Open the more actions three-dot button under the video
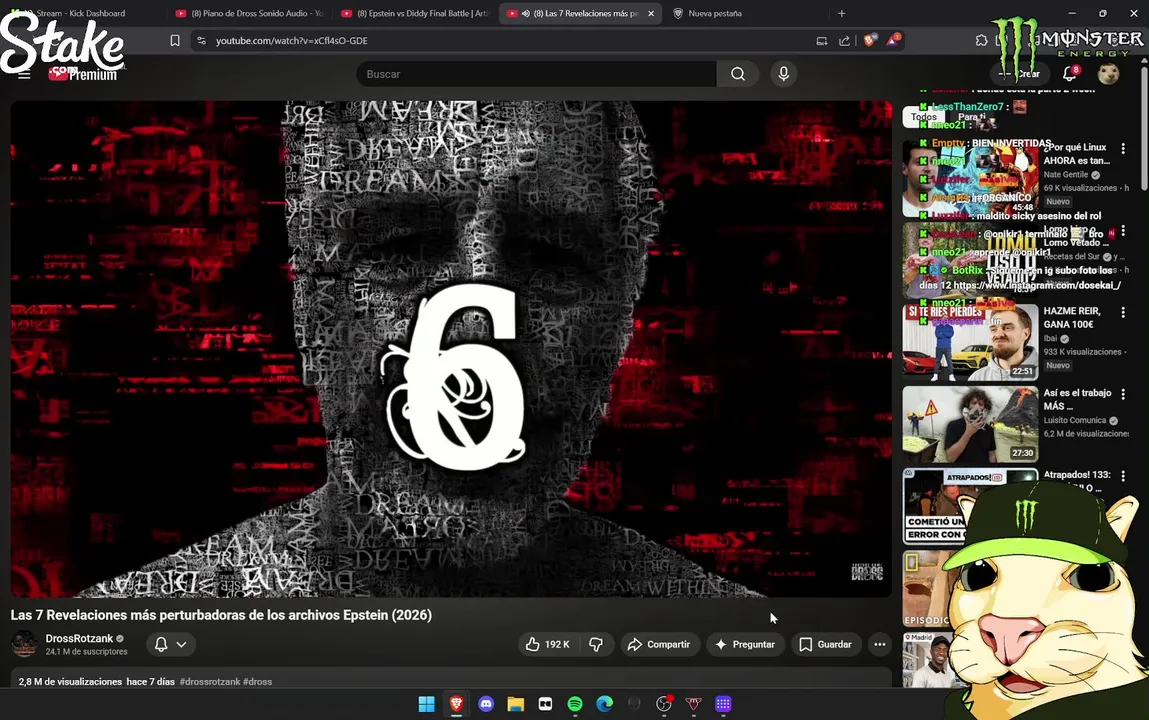1149x720 pixels. tap(879, 645)
